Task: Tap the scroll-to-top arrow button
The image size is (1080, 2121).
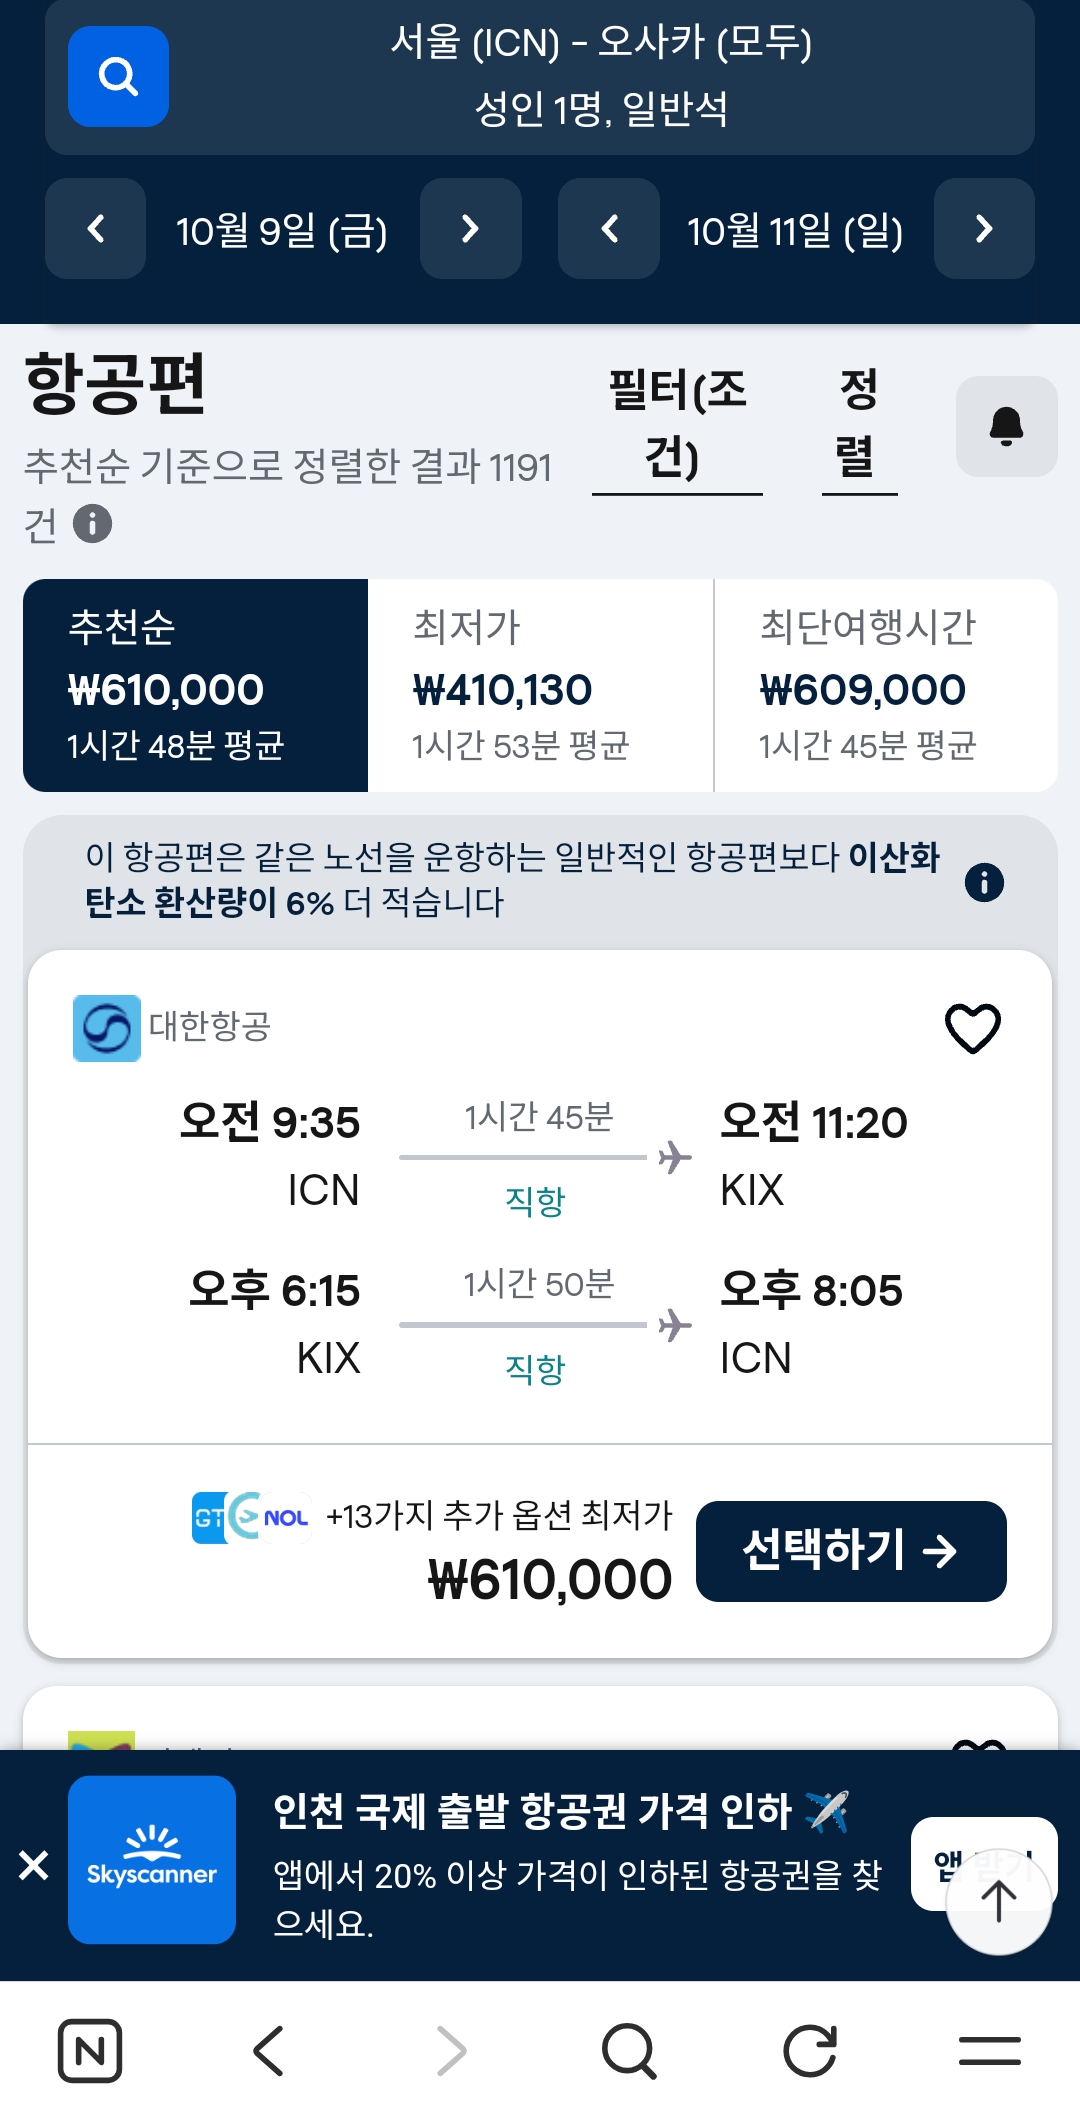Action: click(998, 1901)
